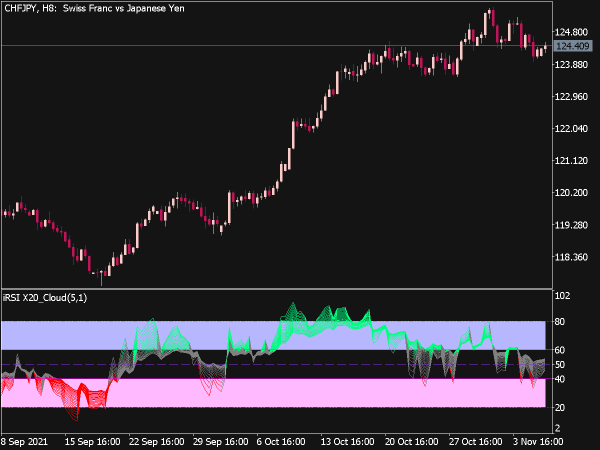Click the 119.280 price axis label
Viewport: 600px width, 450px height.
click(571, 225)
